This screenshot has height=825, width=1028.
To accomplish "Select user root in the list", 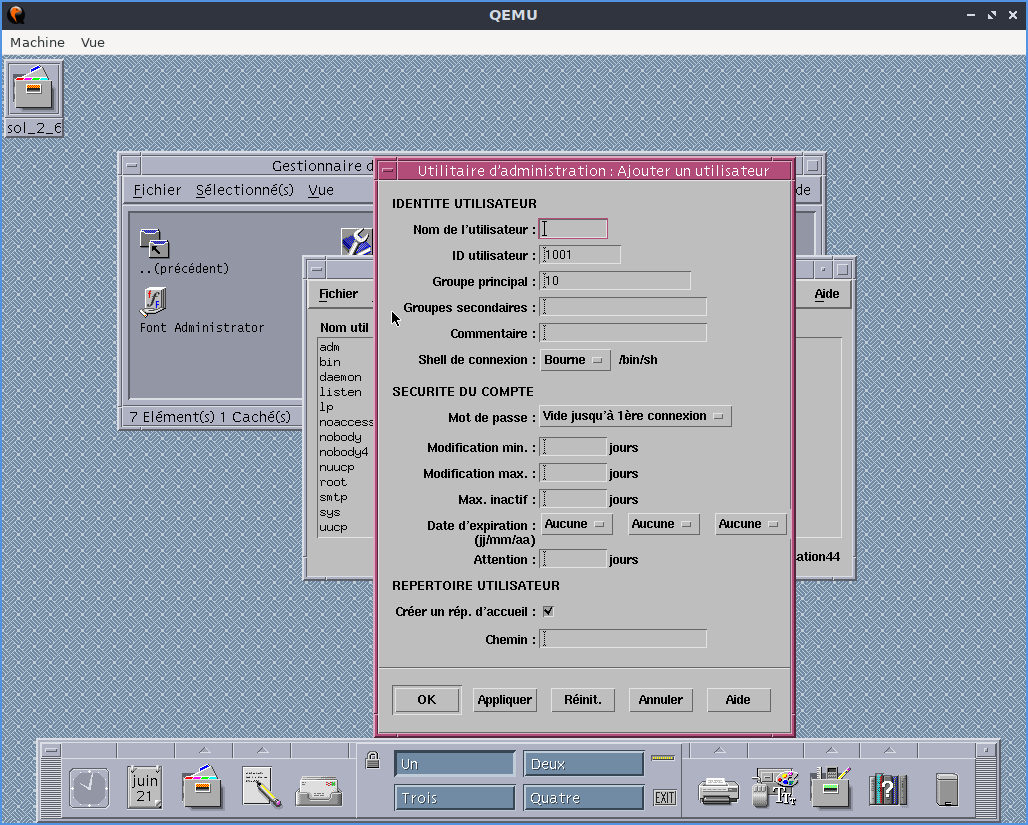I will point(333,483).
